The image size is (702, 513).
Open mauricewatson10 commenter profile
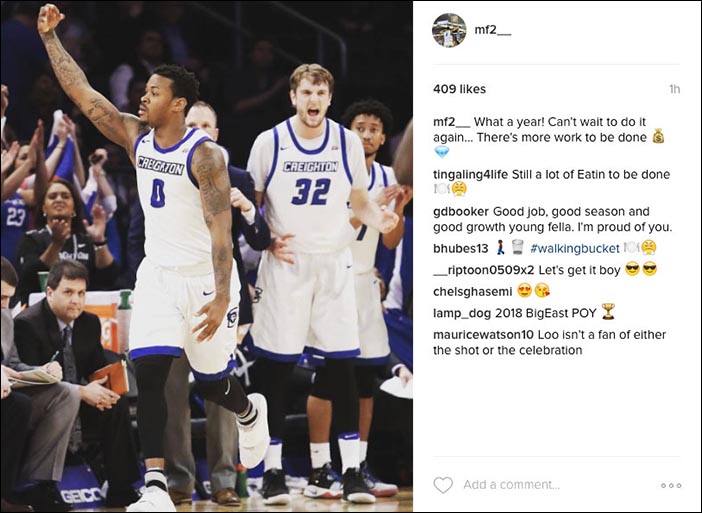(x=483, y=335)
